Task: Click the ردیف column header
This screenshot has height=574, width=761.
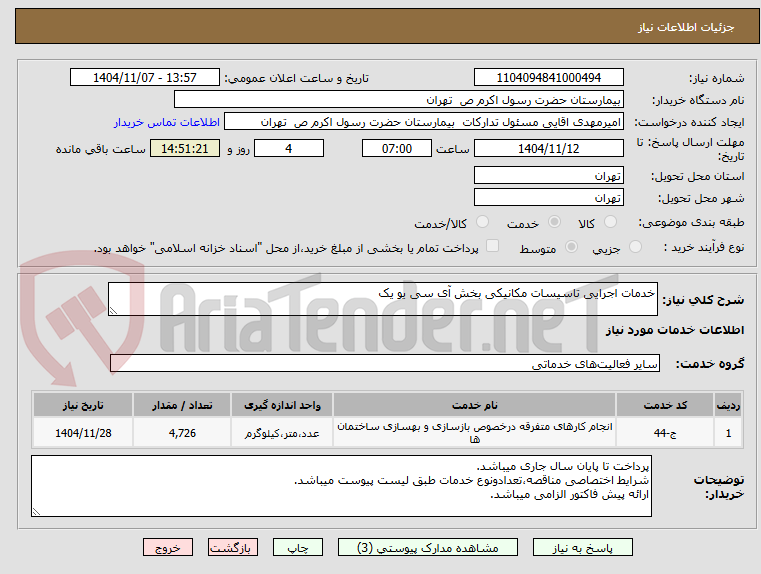Action: pos(728,405)
